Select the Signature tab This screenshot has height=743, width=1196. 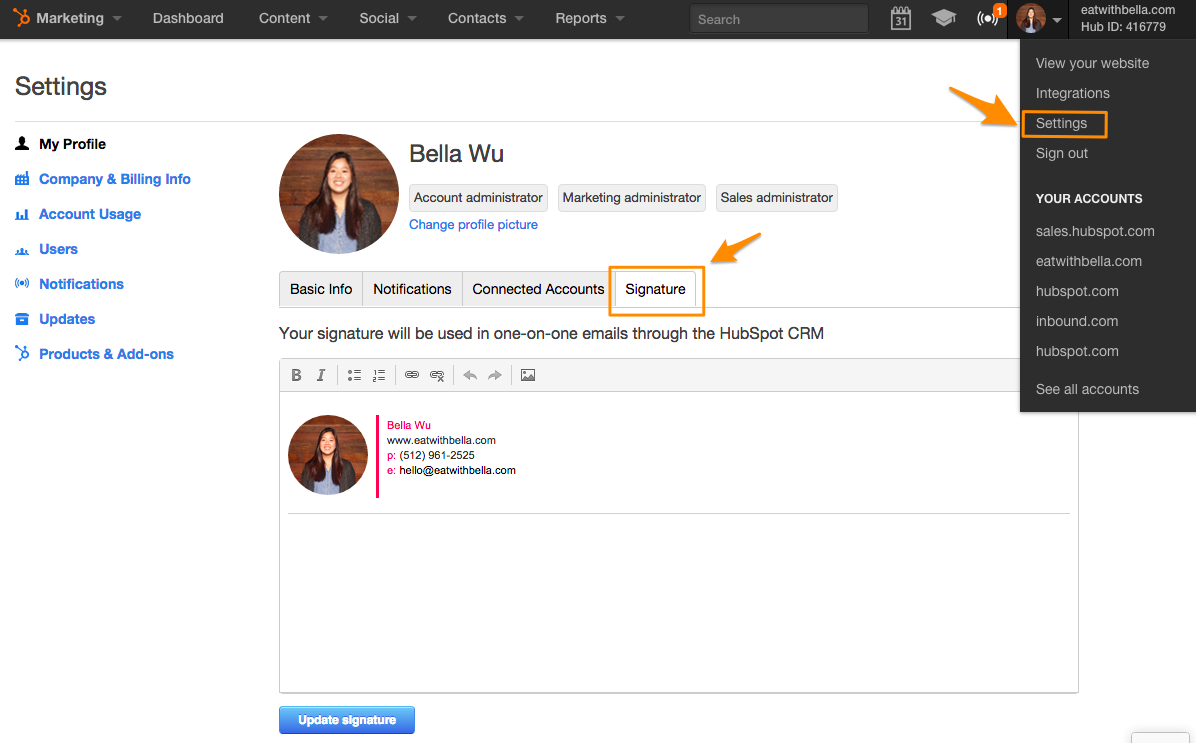click(x=655, y=289)
